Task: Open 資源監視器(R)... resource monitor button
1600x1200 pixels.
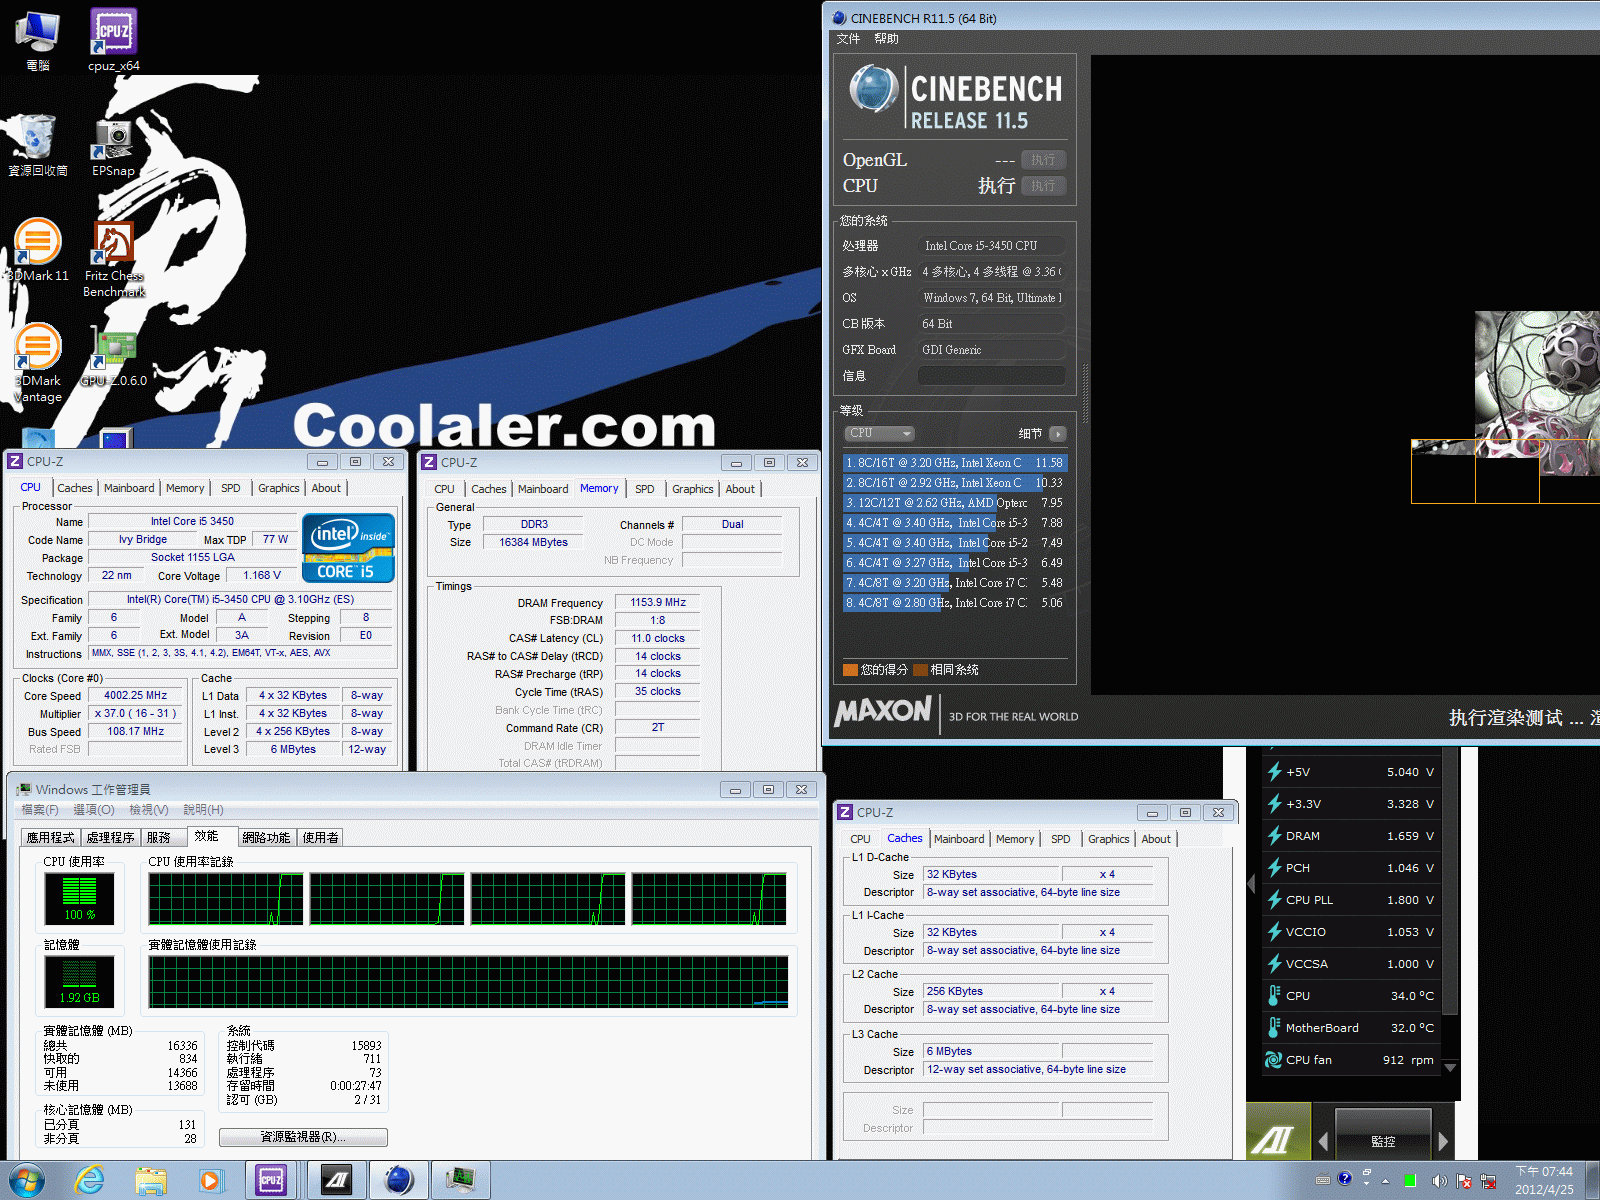Action: [x=303, y=1137]
